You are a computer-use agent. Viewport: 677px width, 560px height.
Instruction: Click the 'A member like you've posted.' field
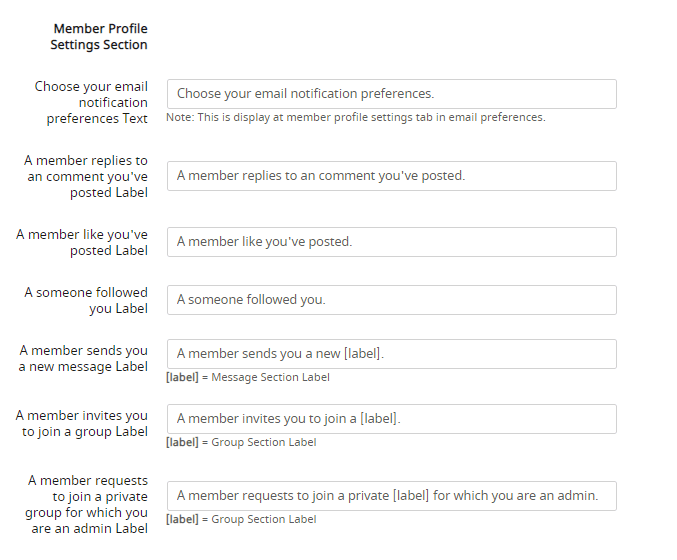coord(392,242)
